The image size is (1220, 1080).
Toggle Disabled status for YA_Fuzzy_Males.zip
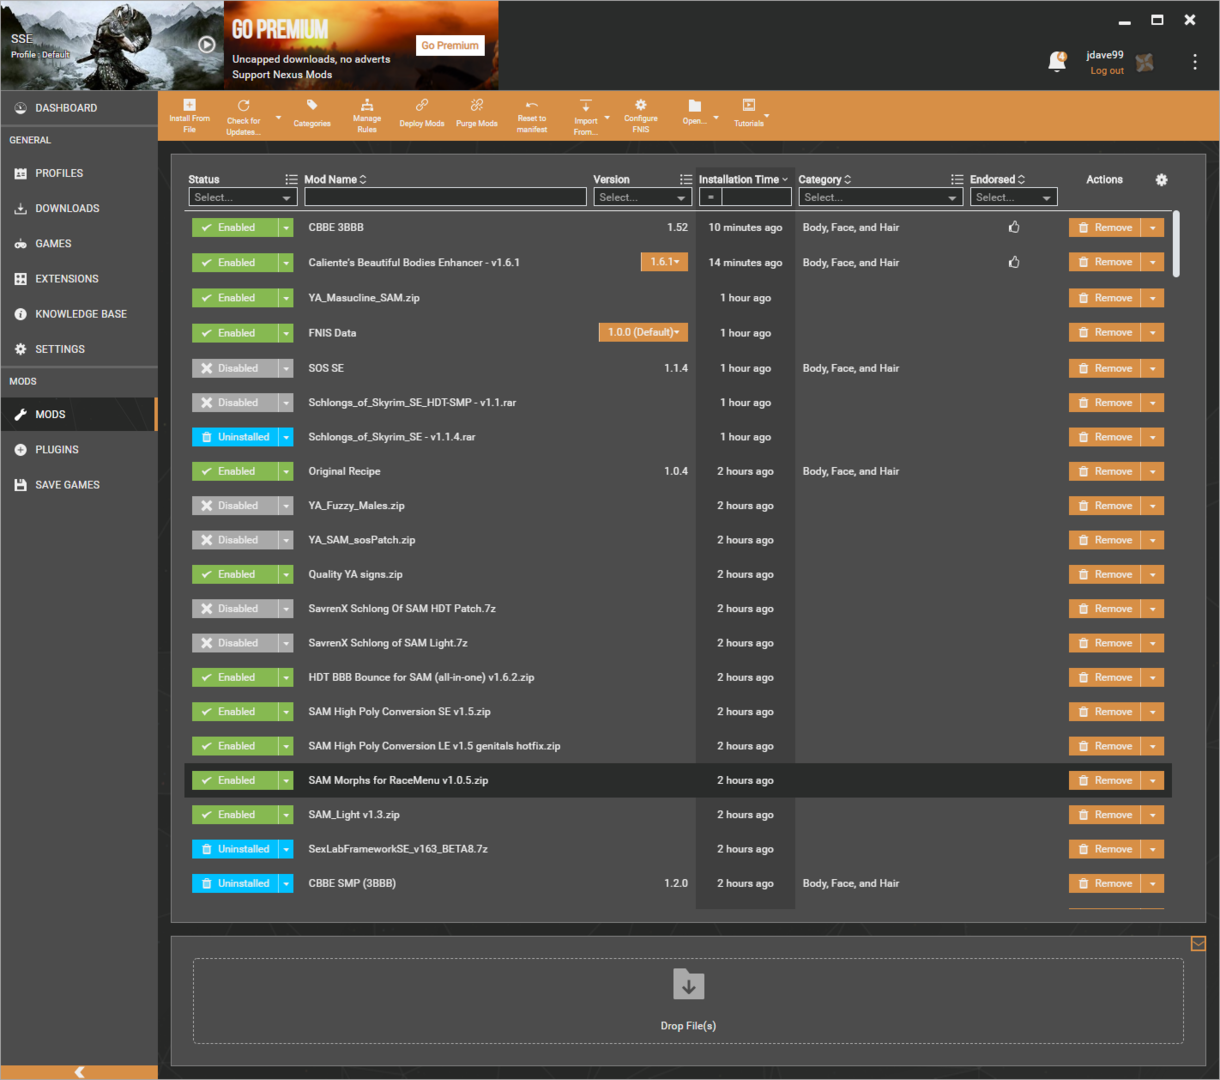[235, 506]
